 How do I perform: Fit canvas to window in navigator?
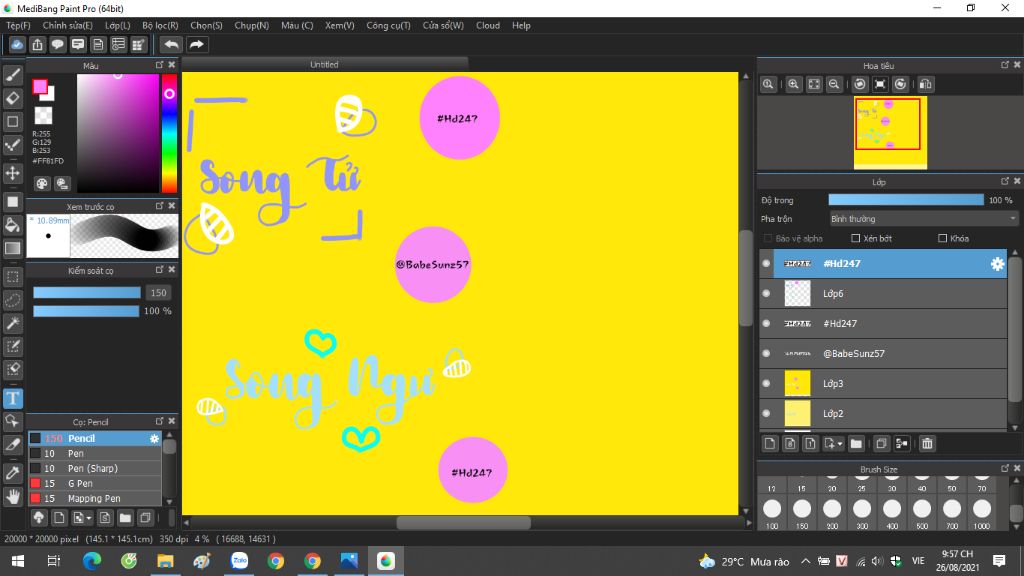coord(814,84)
